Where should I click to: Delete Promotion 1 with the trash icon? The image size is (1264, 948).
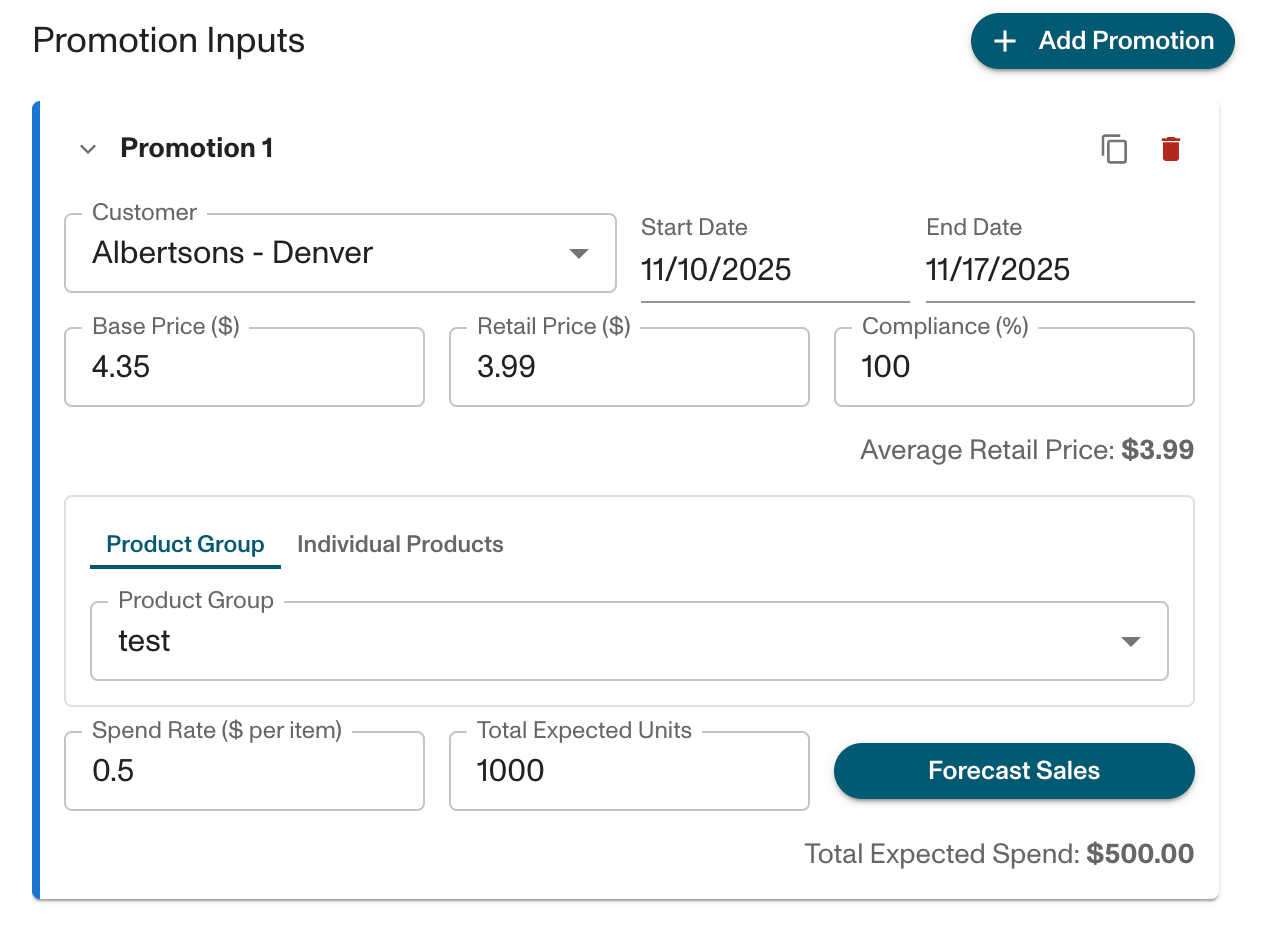click(x=1170, y=149)
